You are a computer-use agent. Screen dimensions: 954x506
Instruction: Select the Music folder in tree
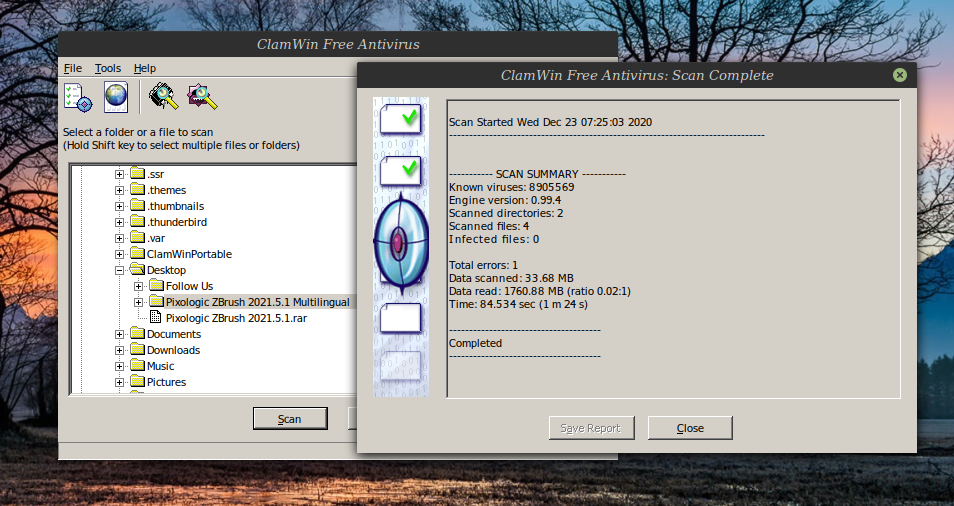[160, 366]
